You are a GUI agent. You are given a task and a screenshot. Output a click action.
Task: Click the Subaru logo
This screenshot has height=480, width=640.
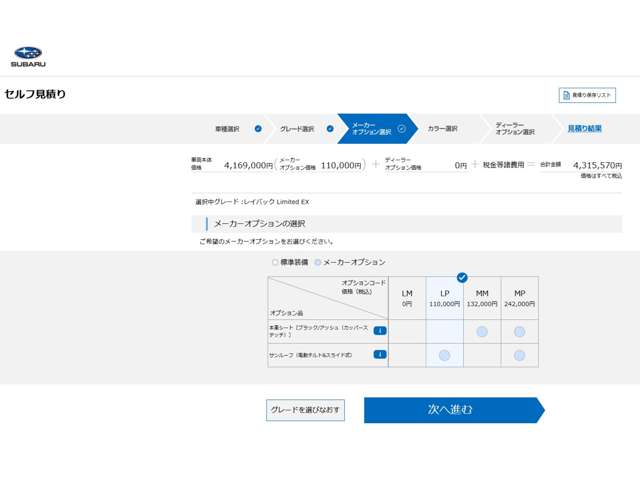click(x=28, y=57)
